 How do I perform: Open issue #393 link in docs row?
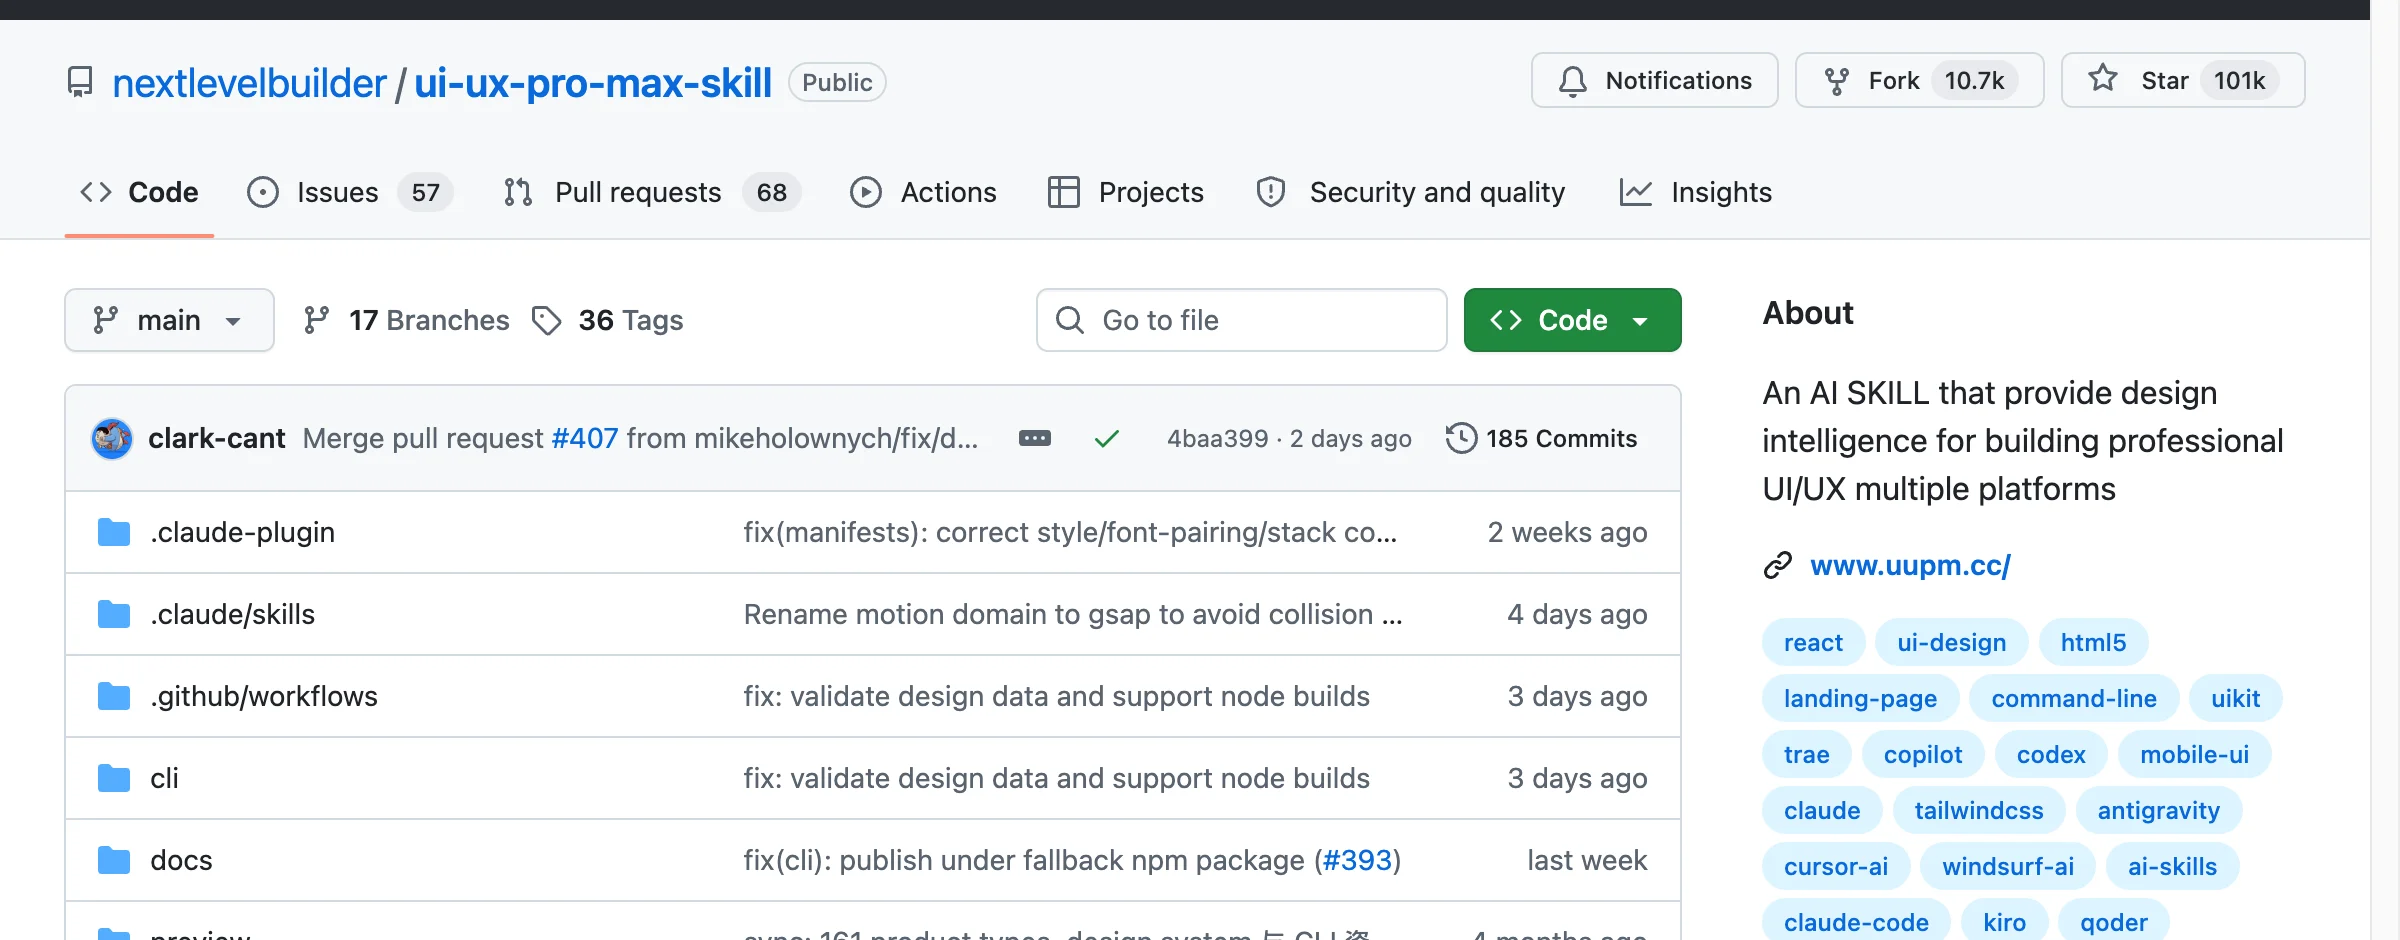1357,860
